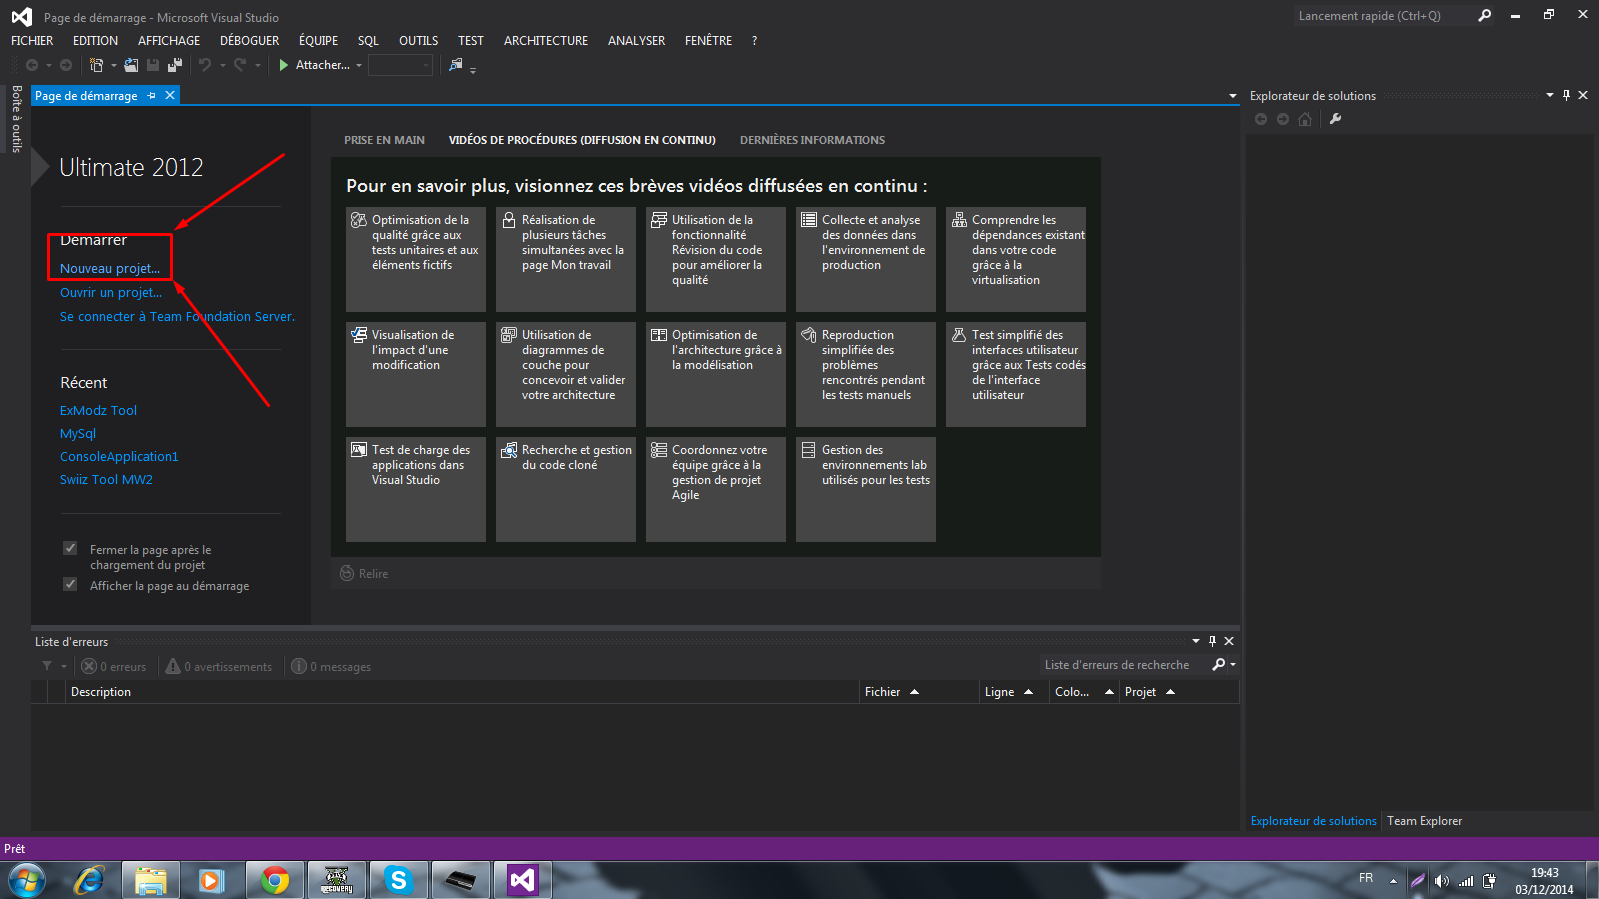Open recent project ExModz Tool
The height and width of the screenshot is (899, 1599).
[x=98, y=410]
